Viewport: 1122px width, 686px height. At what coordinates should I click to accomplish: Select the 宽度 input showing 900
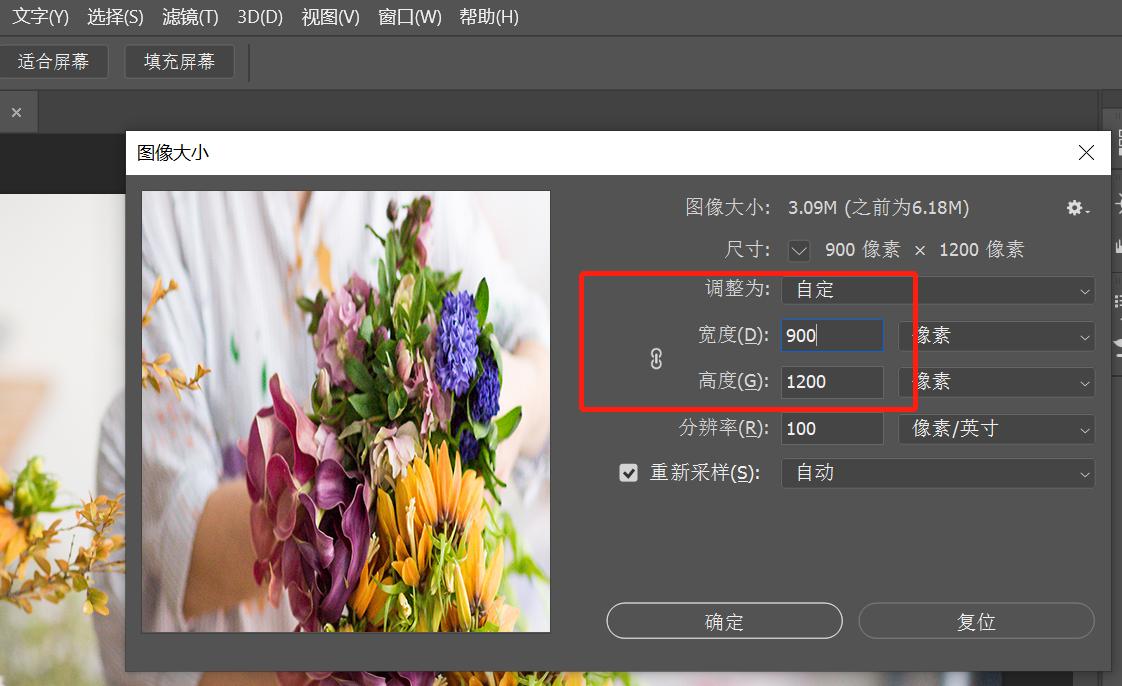coord(831,335)
